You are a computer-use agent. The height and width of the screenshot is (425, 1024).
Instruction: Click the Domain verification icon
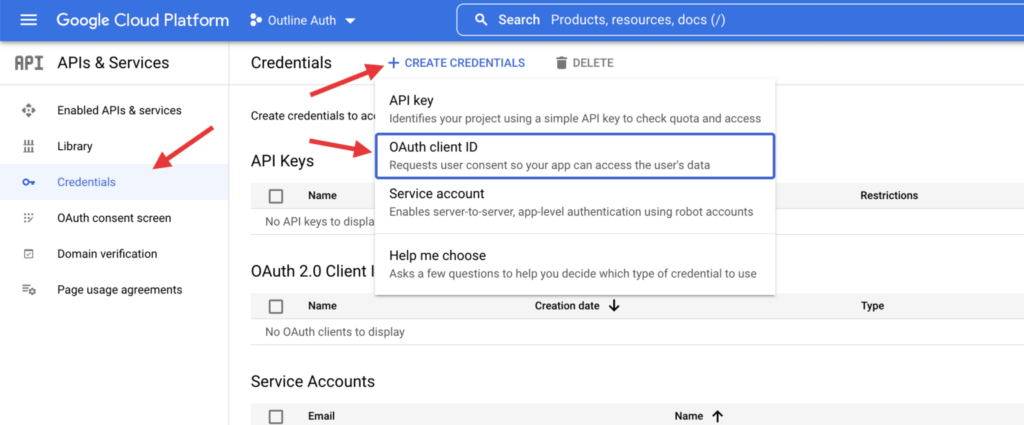(x=28, y=254)
